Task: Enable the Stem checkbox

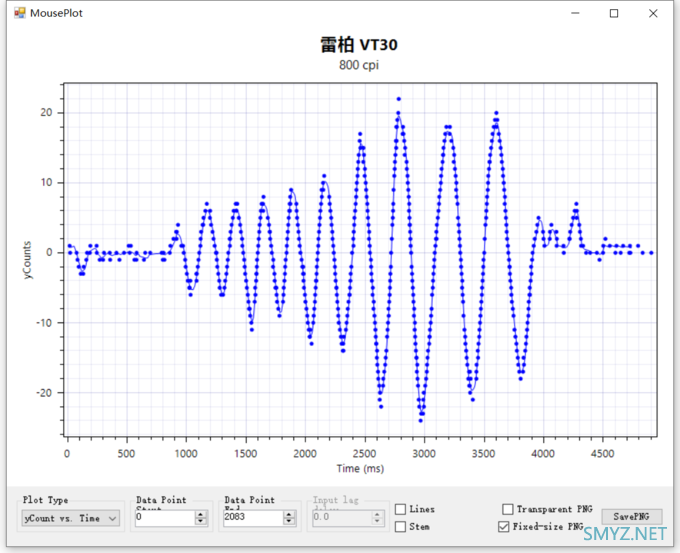Action: [x=401, y=527]
